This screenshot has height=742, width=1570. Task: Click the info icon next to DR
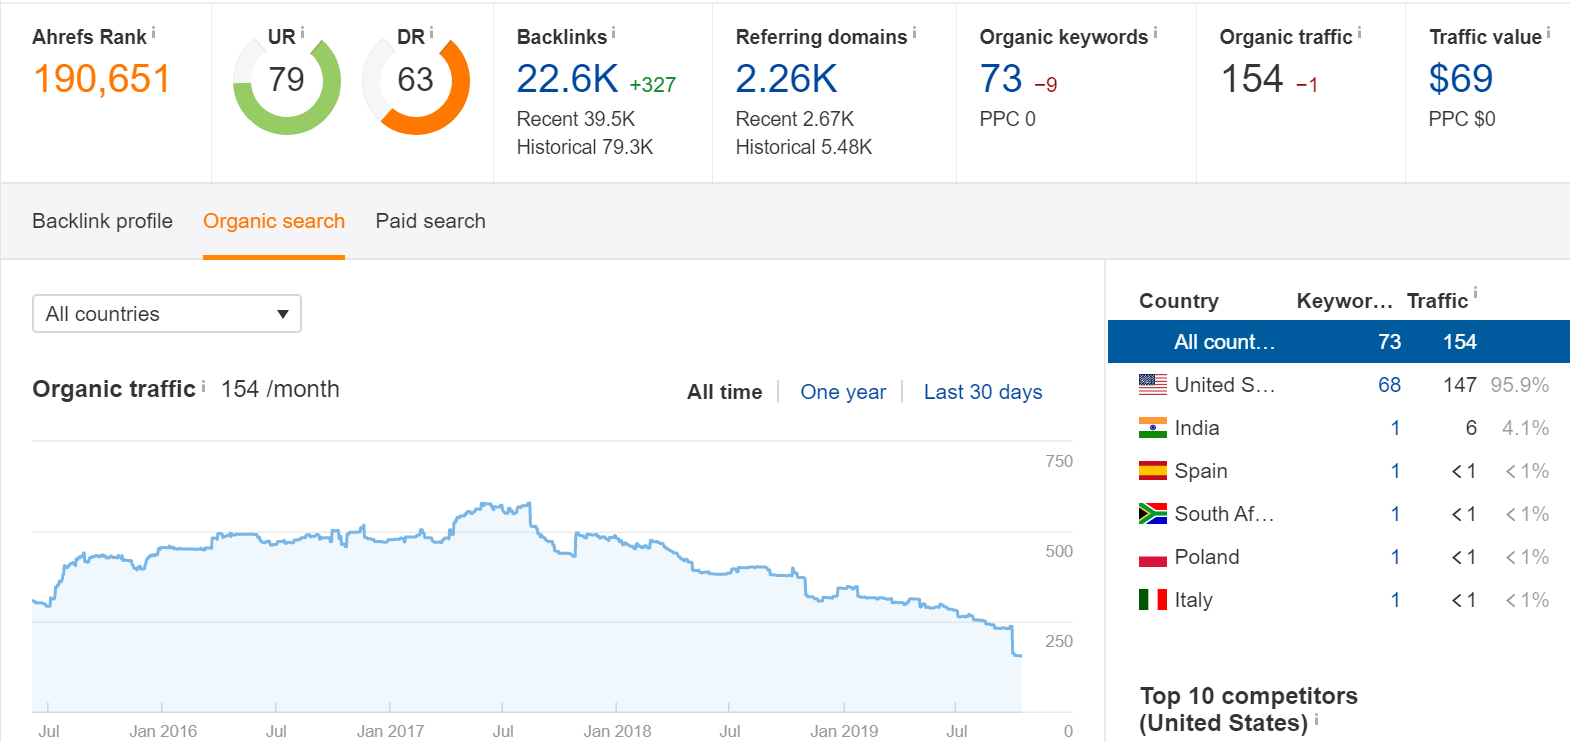431,33
